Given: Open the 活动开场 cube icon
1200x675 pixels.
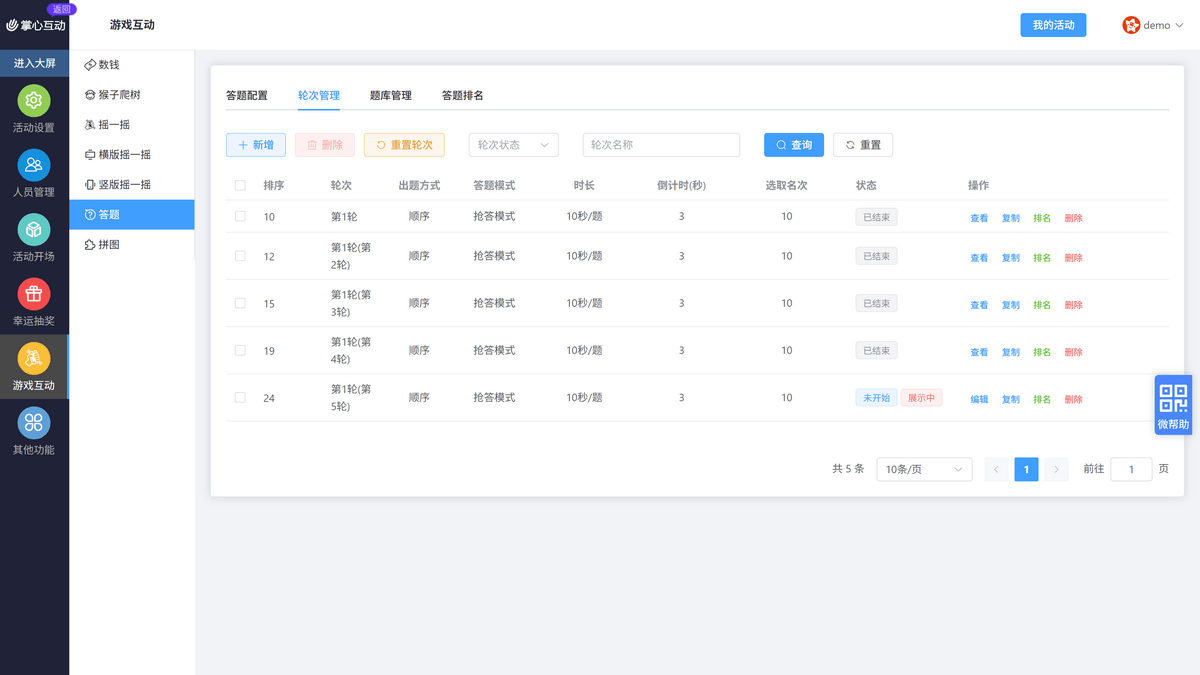Looking at the screenshot, I should (34, 230).
